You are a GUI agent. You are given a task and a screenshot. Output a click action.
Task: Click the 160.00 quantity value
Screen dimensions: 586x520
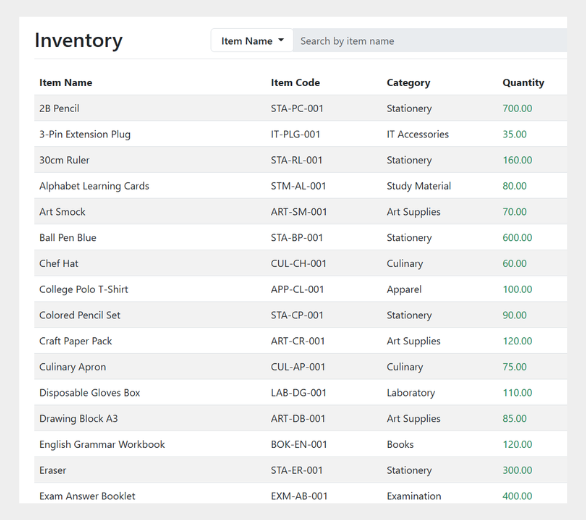pos(517,160)
